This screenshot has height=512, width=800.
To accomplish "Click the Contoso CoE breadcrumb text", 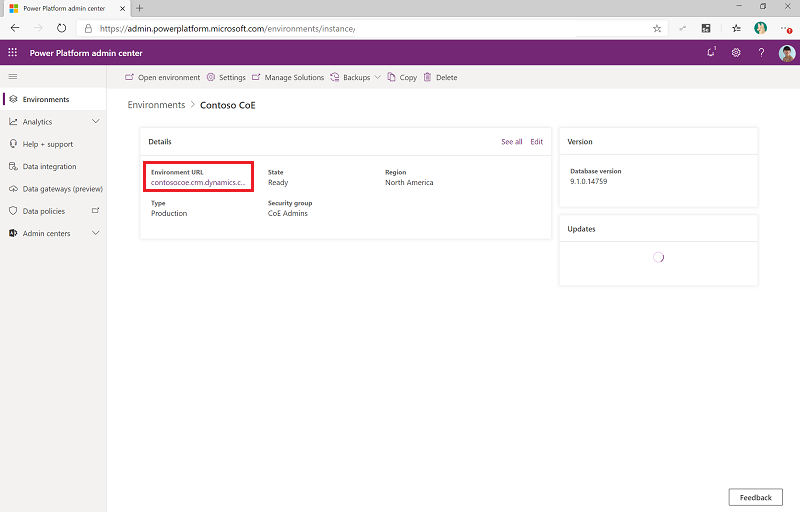I will 228,105.
